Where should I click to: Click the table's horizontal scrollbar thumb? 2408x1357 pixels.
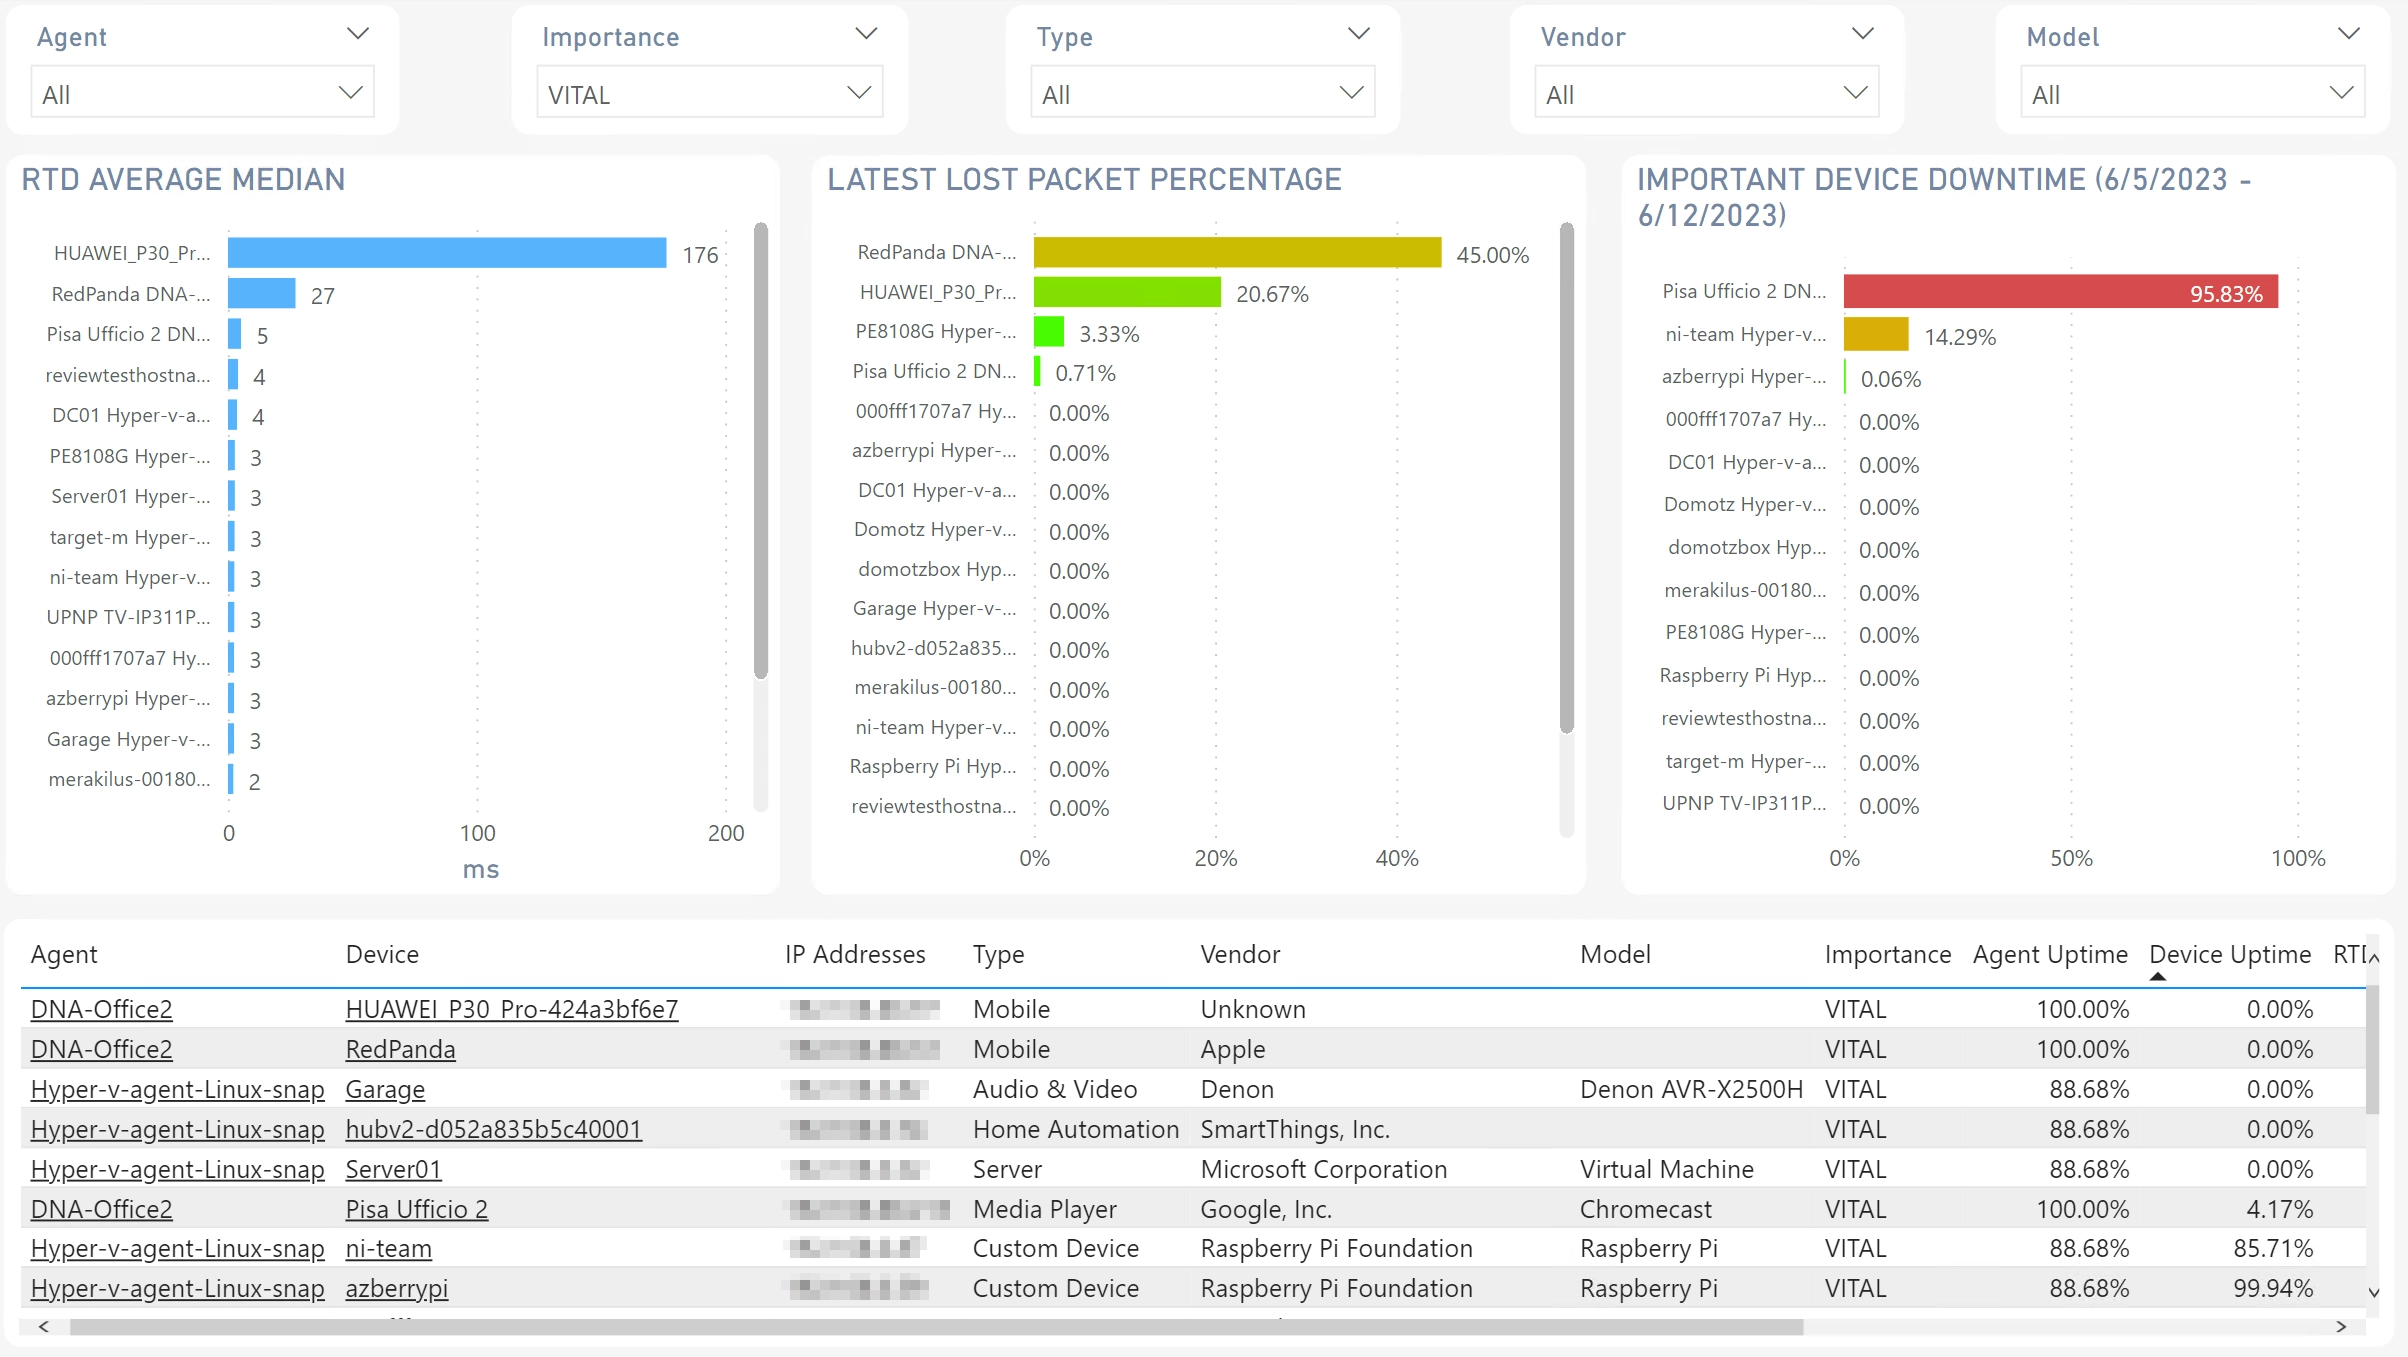click(x=937, y=1327)
